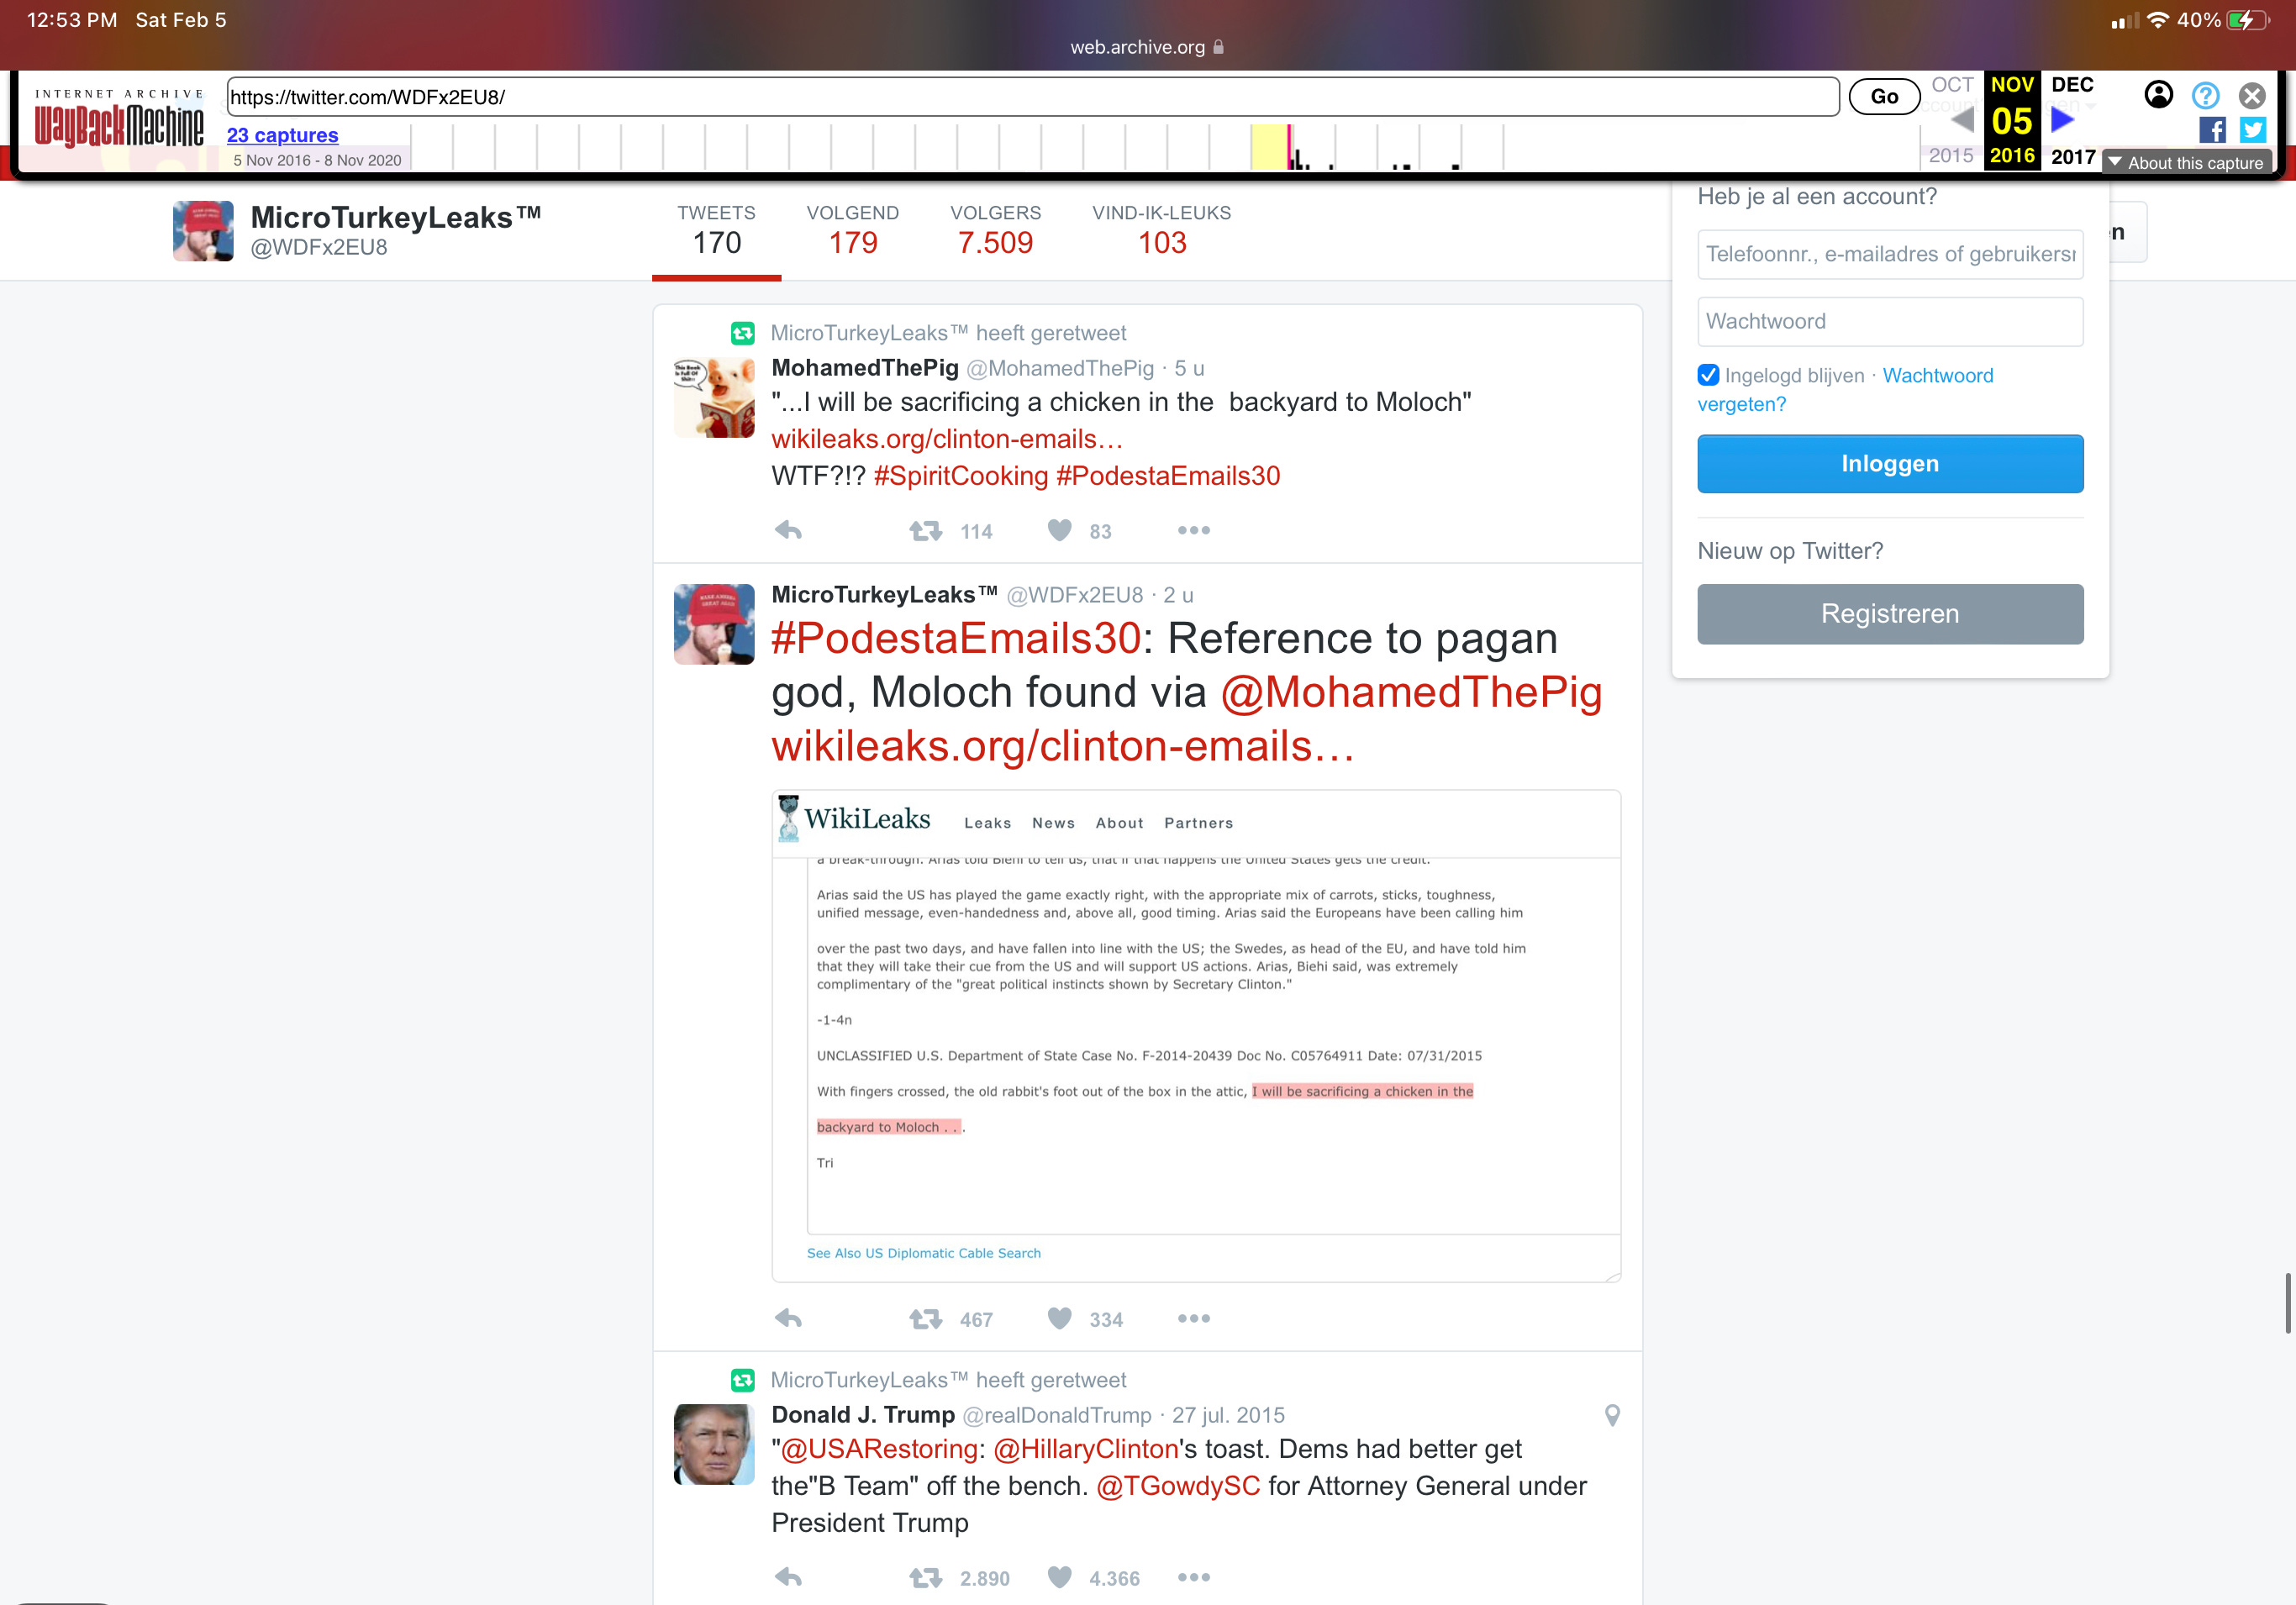Click the Inloggen button
Viewport: 2296px width, 1605px height.
tap(1890, 464)
